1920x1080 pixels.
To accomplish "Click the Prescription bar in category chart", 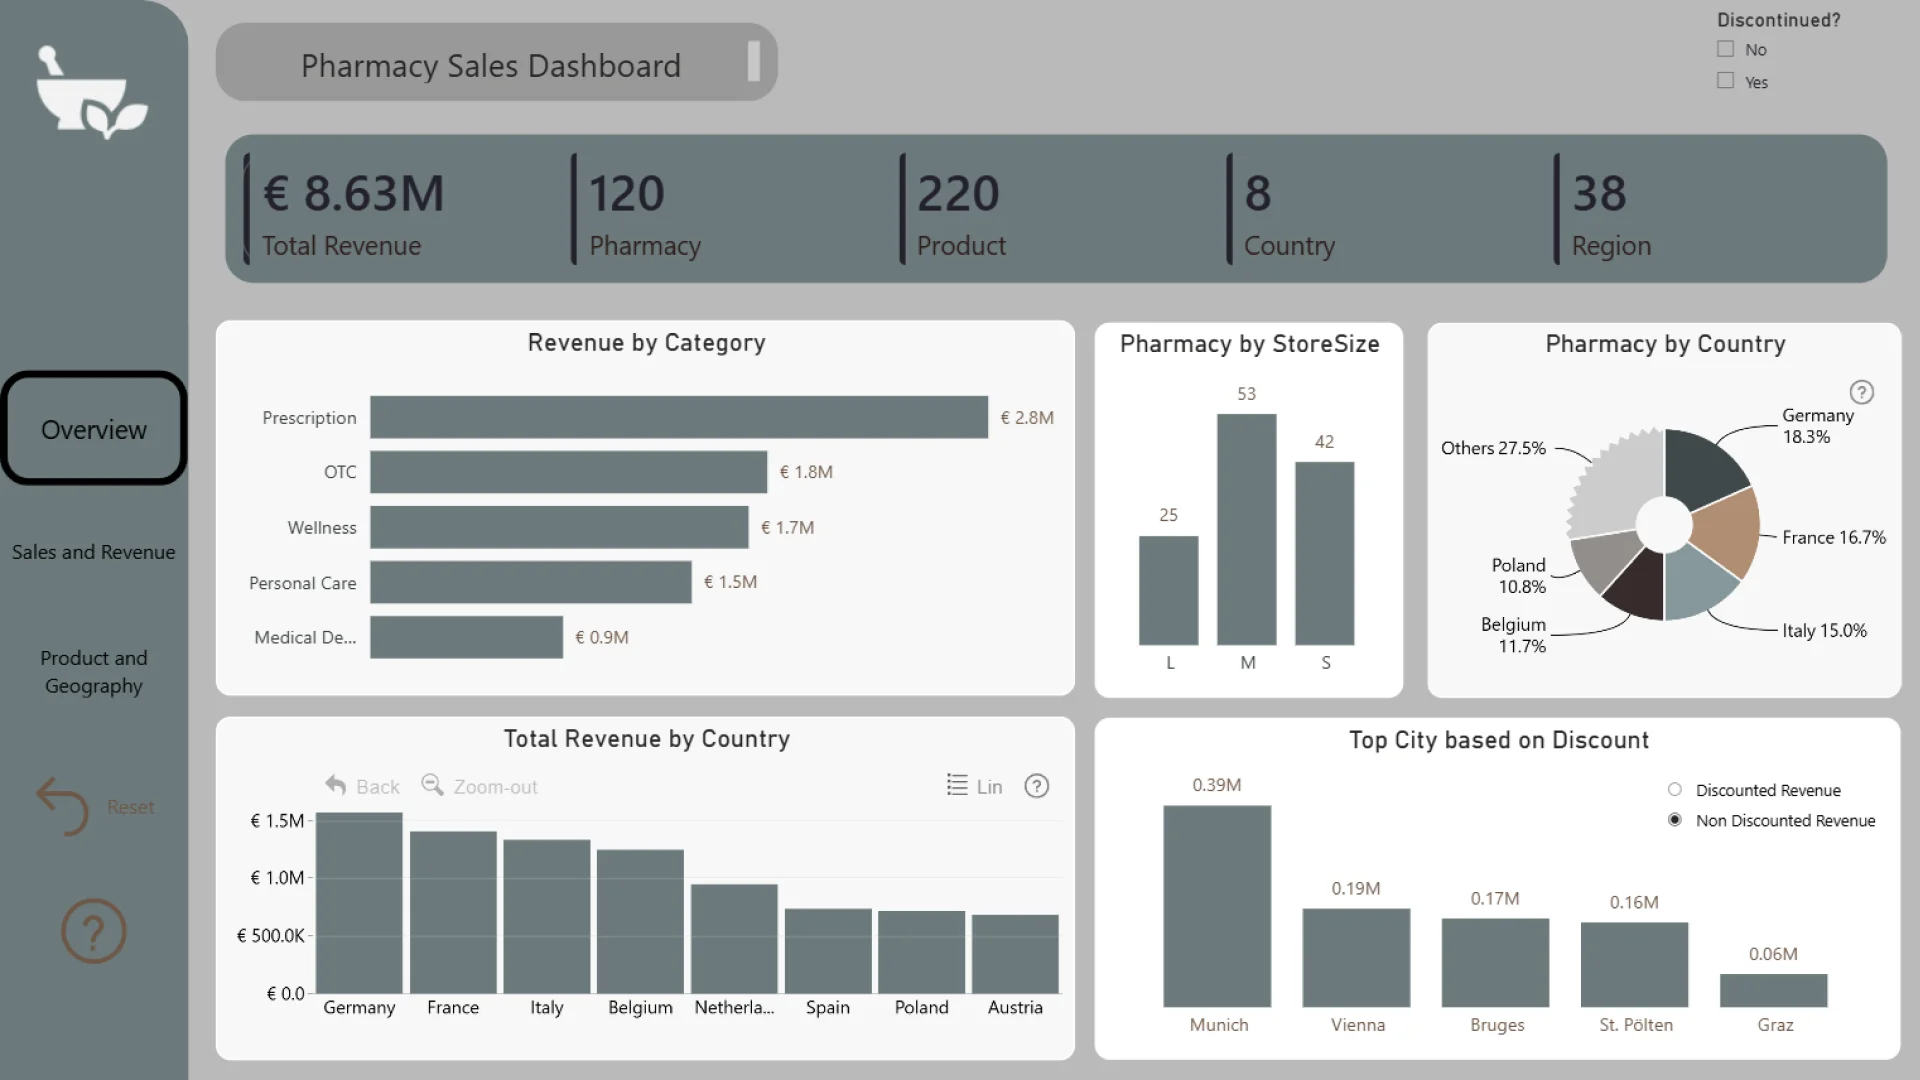I will pyautogui.click(x=678, y=417).
